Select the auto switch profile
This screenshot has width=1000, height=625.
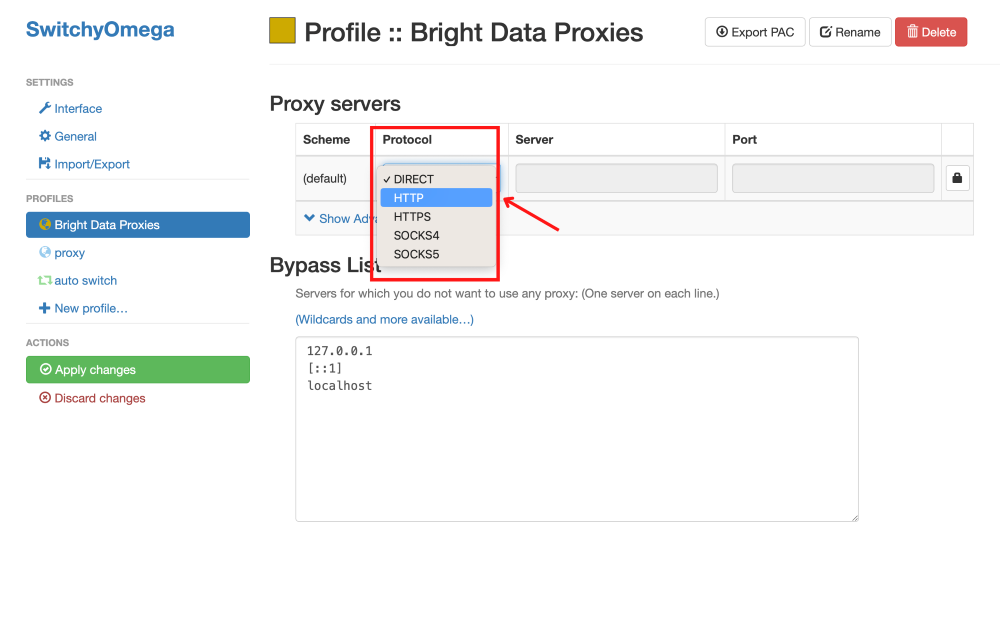tap(85, 281)
